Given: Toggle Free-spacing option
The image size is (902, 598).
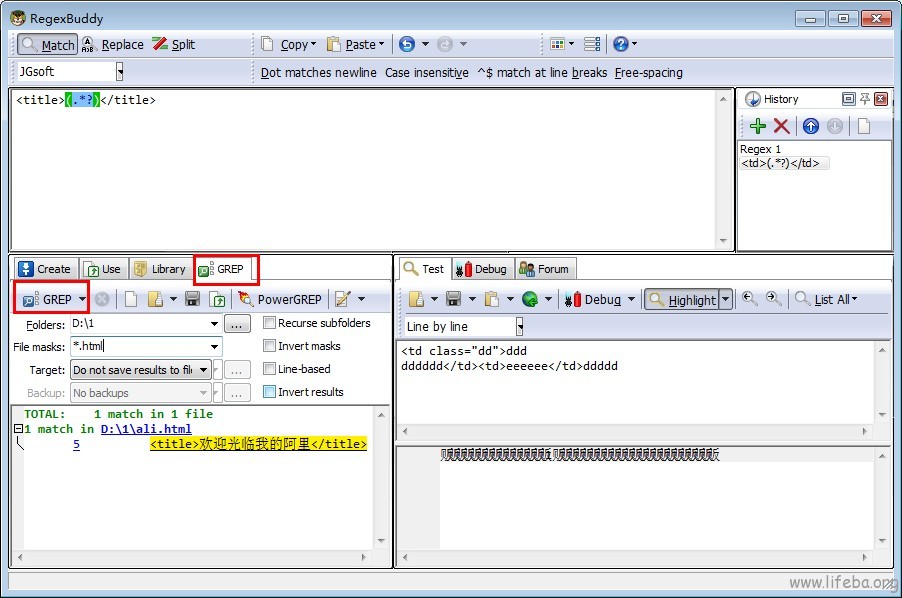Looking at the screenshot, I should 648,72.
